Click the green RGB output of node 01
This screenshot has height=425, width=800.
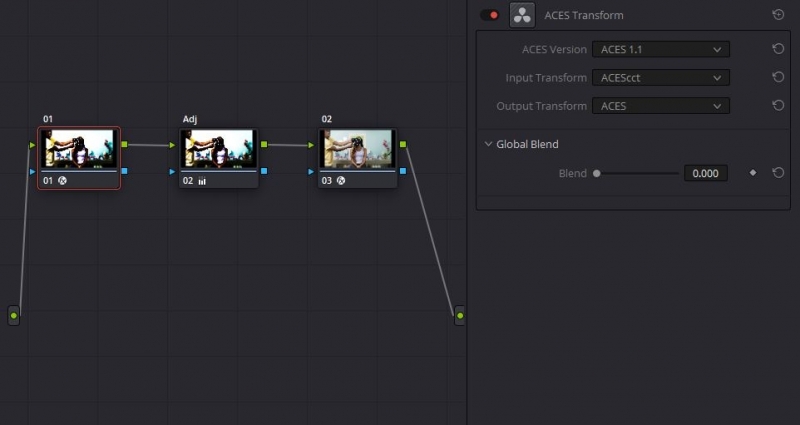(124, 145)
